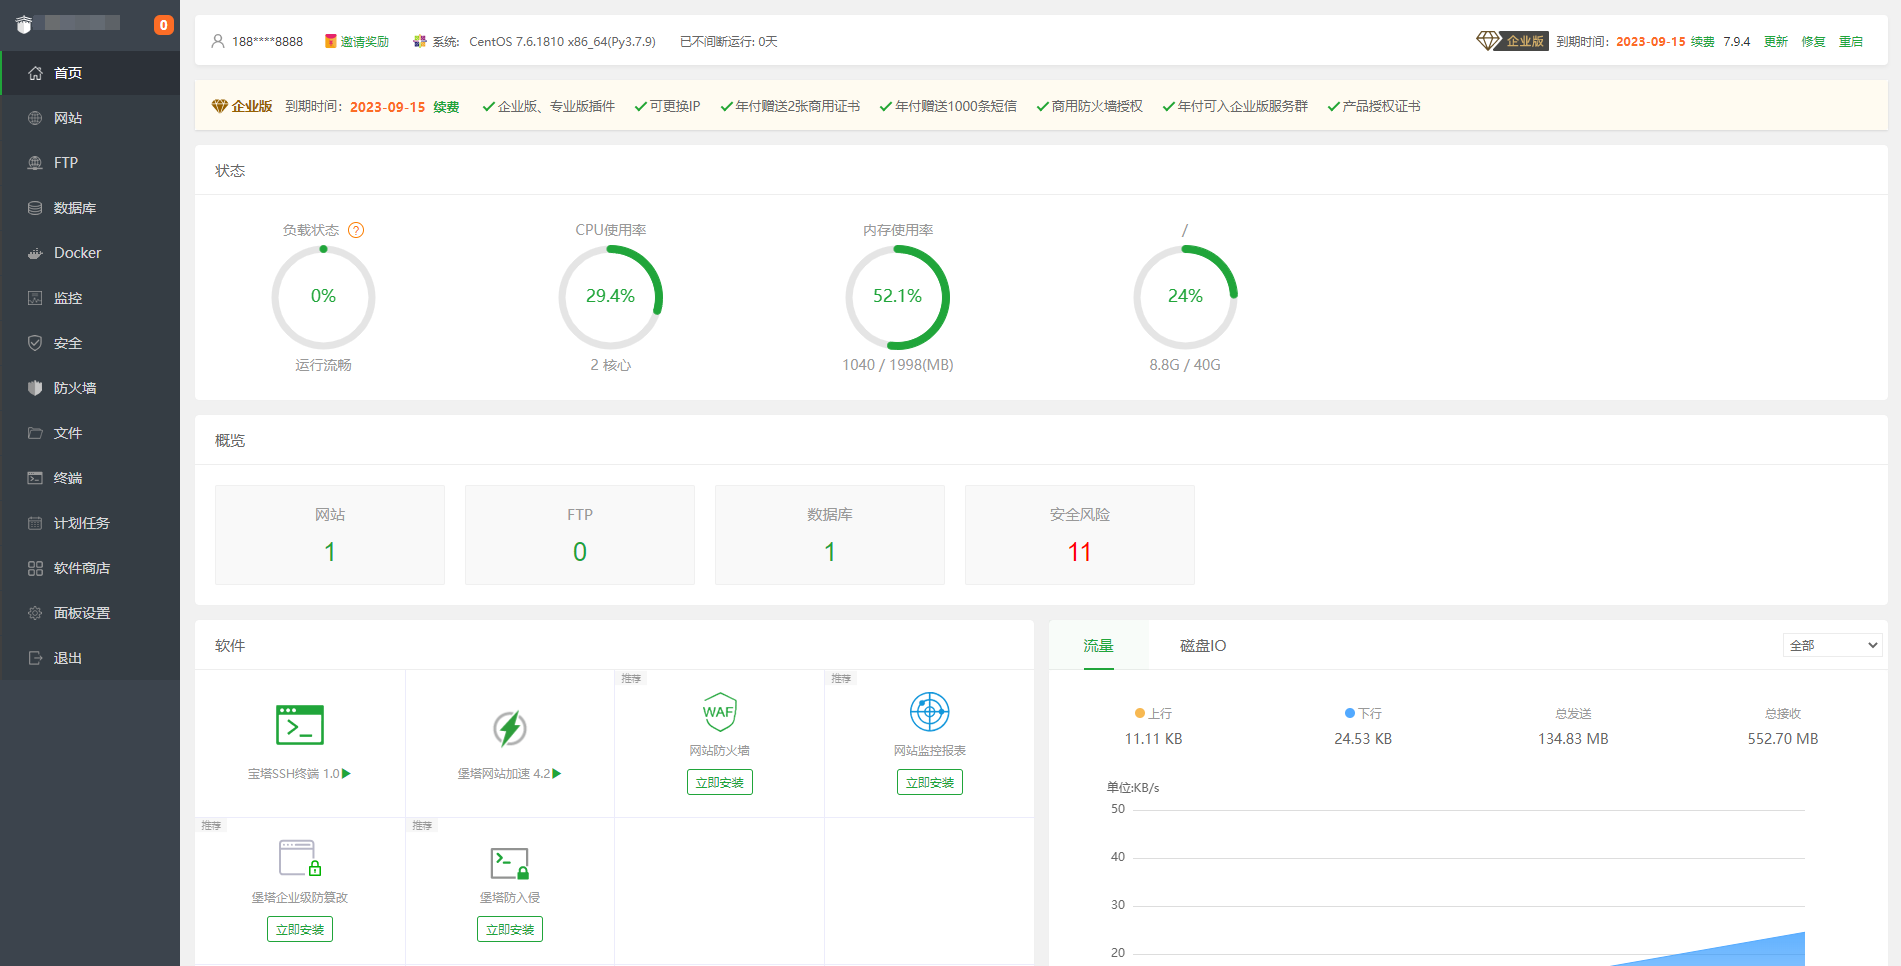The width and height of the screenshot is (1901, 966).
Task: Click the 网站防火墙 WAF shield icon
Action: pyautogui.click(x=720, y=712)
